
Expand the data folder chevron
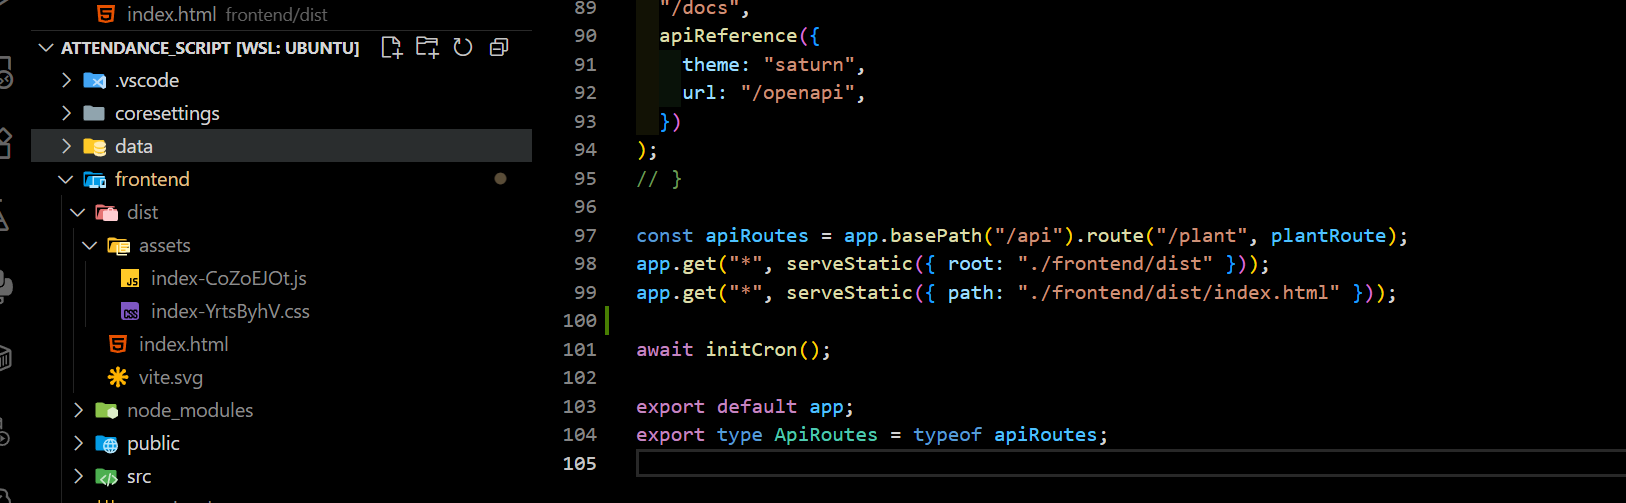(x=67, y=146)
